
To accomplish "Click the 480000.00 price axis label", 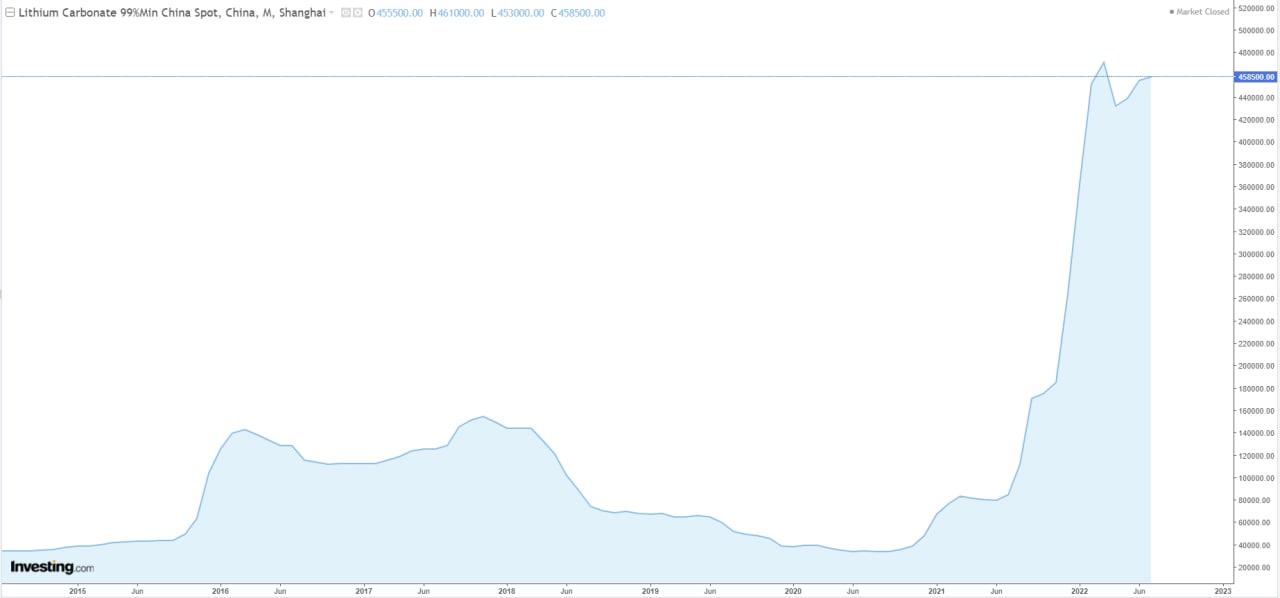I will [1256, 53].
